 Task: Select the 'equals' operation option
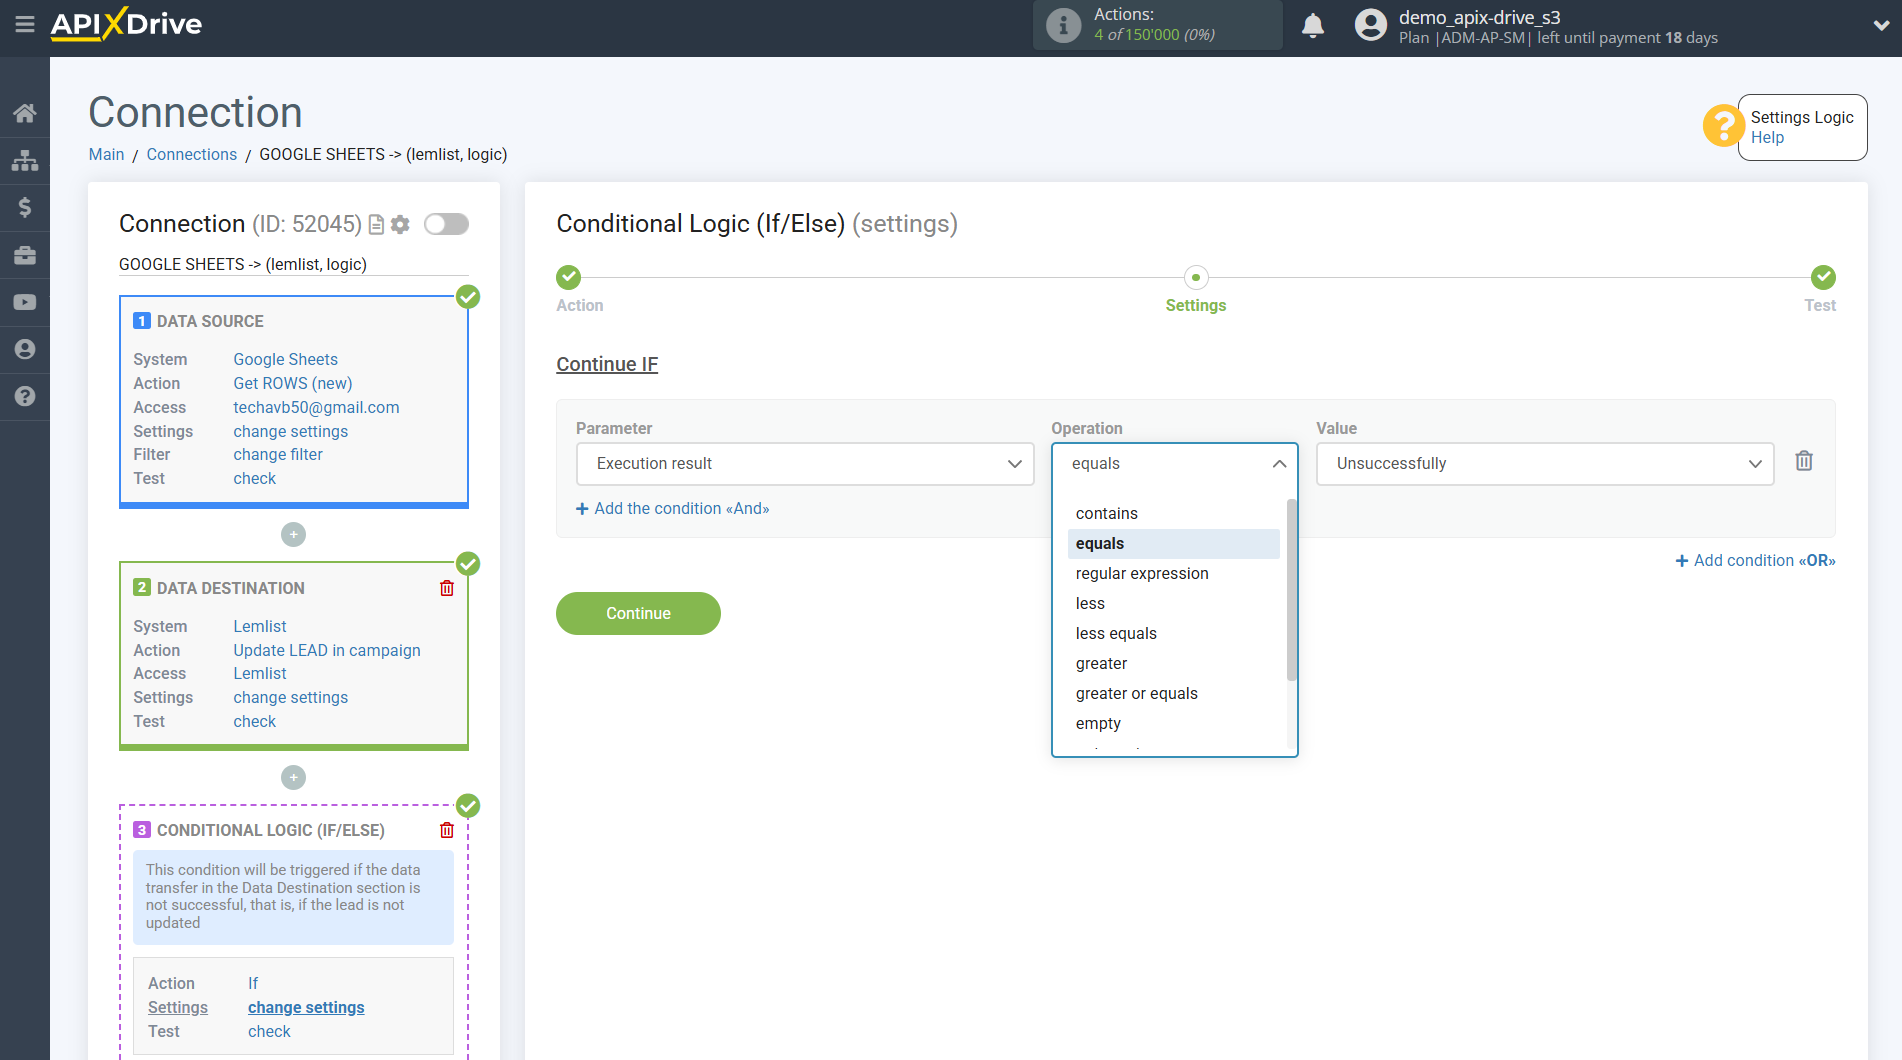click(1173, 544)
